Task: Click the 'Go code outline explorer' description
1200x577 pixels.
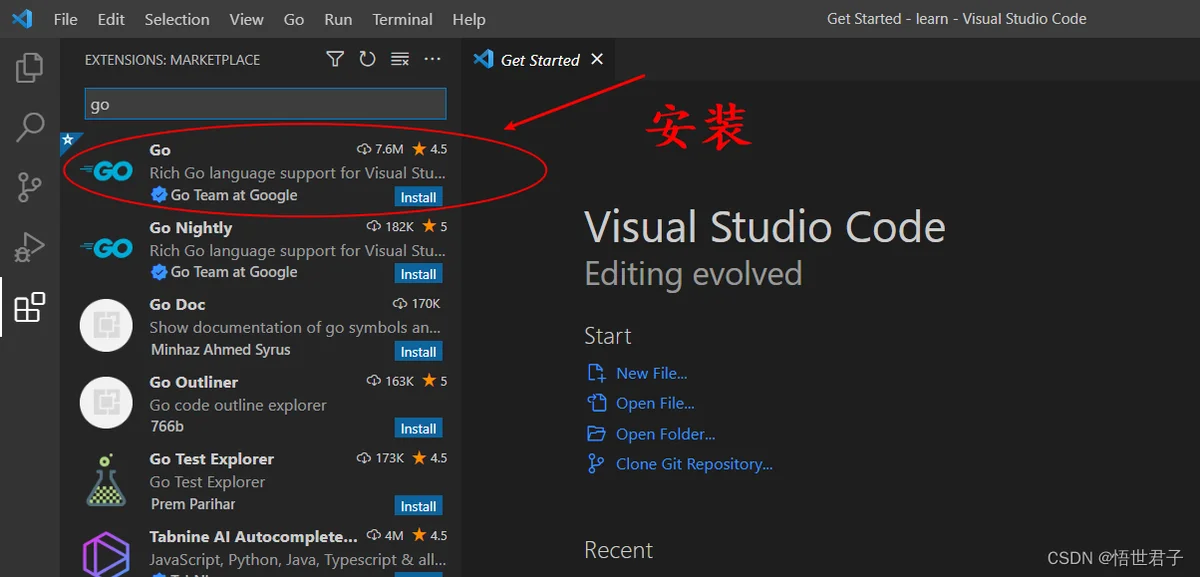Action: (238, 405)
